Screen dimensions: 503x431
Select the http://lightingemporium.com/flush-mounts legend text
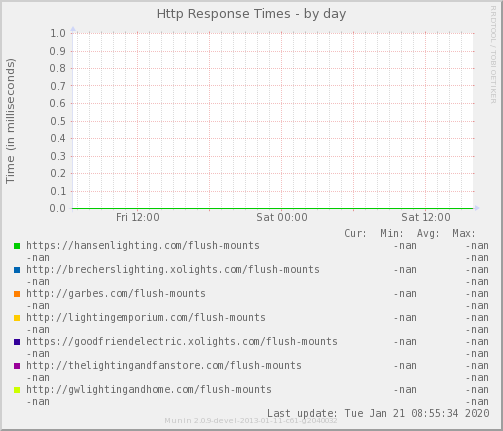tap(146, 318)
